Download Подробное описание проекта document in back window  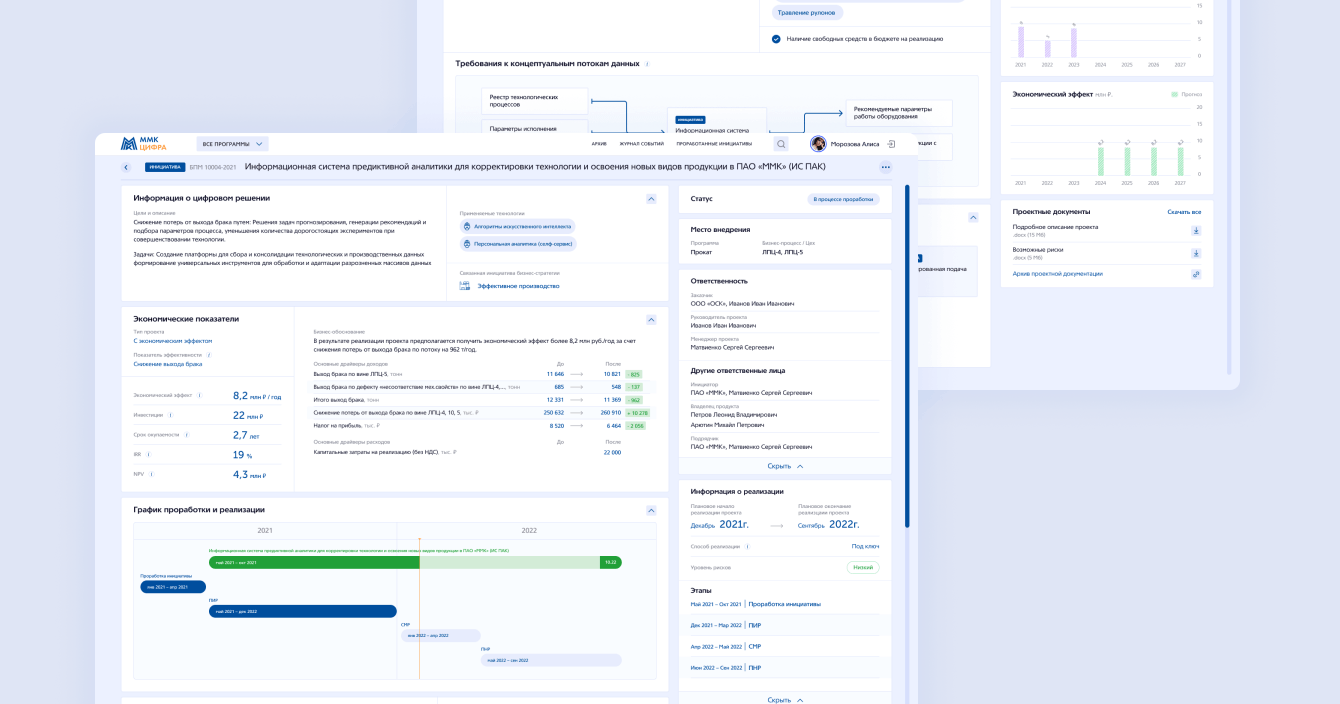pyautogui.click(x=1196, y=231)
